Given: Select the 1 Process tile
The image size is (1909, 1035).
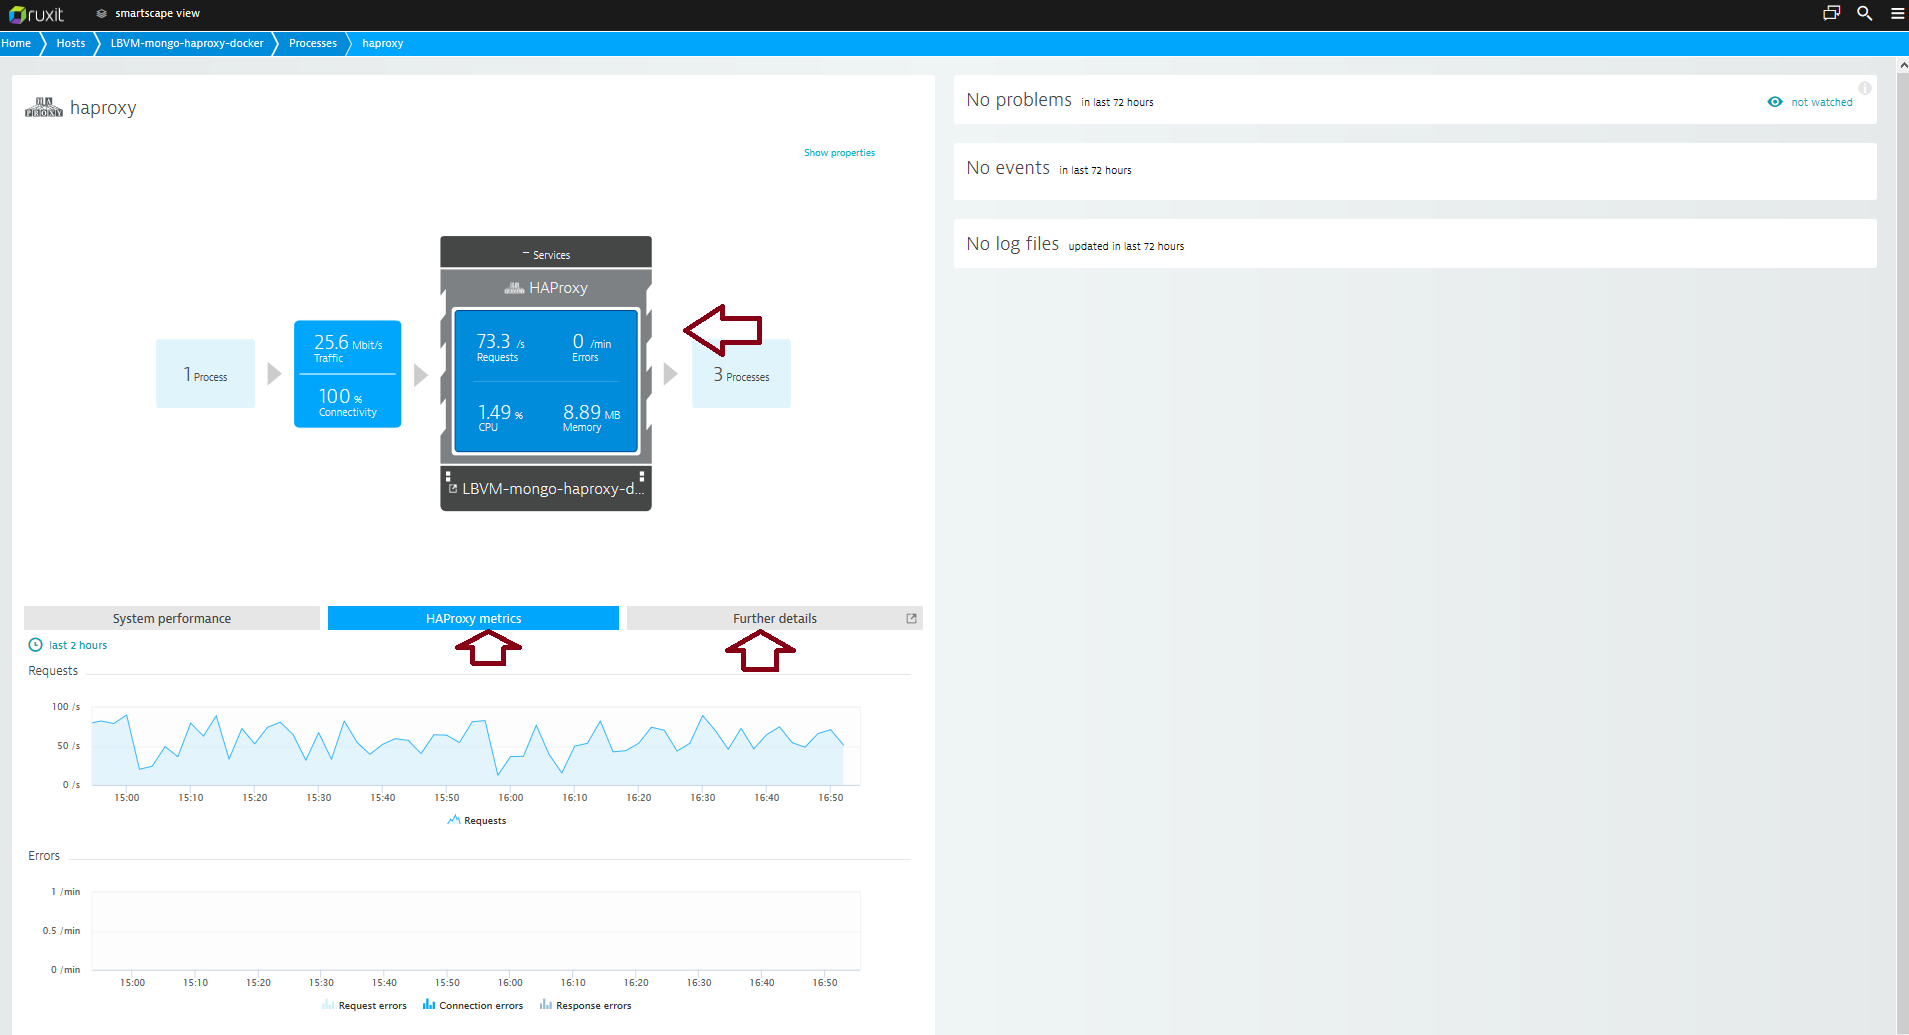Looking at the screenshot, I should (205, 374).
